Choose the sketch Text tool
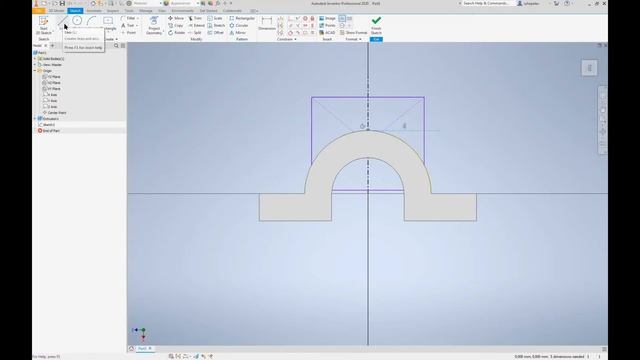The height and width of the screenshot is (360, 640). [128, 25]
